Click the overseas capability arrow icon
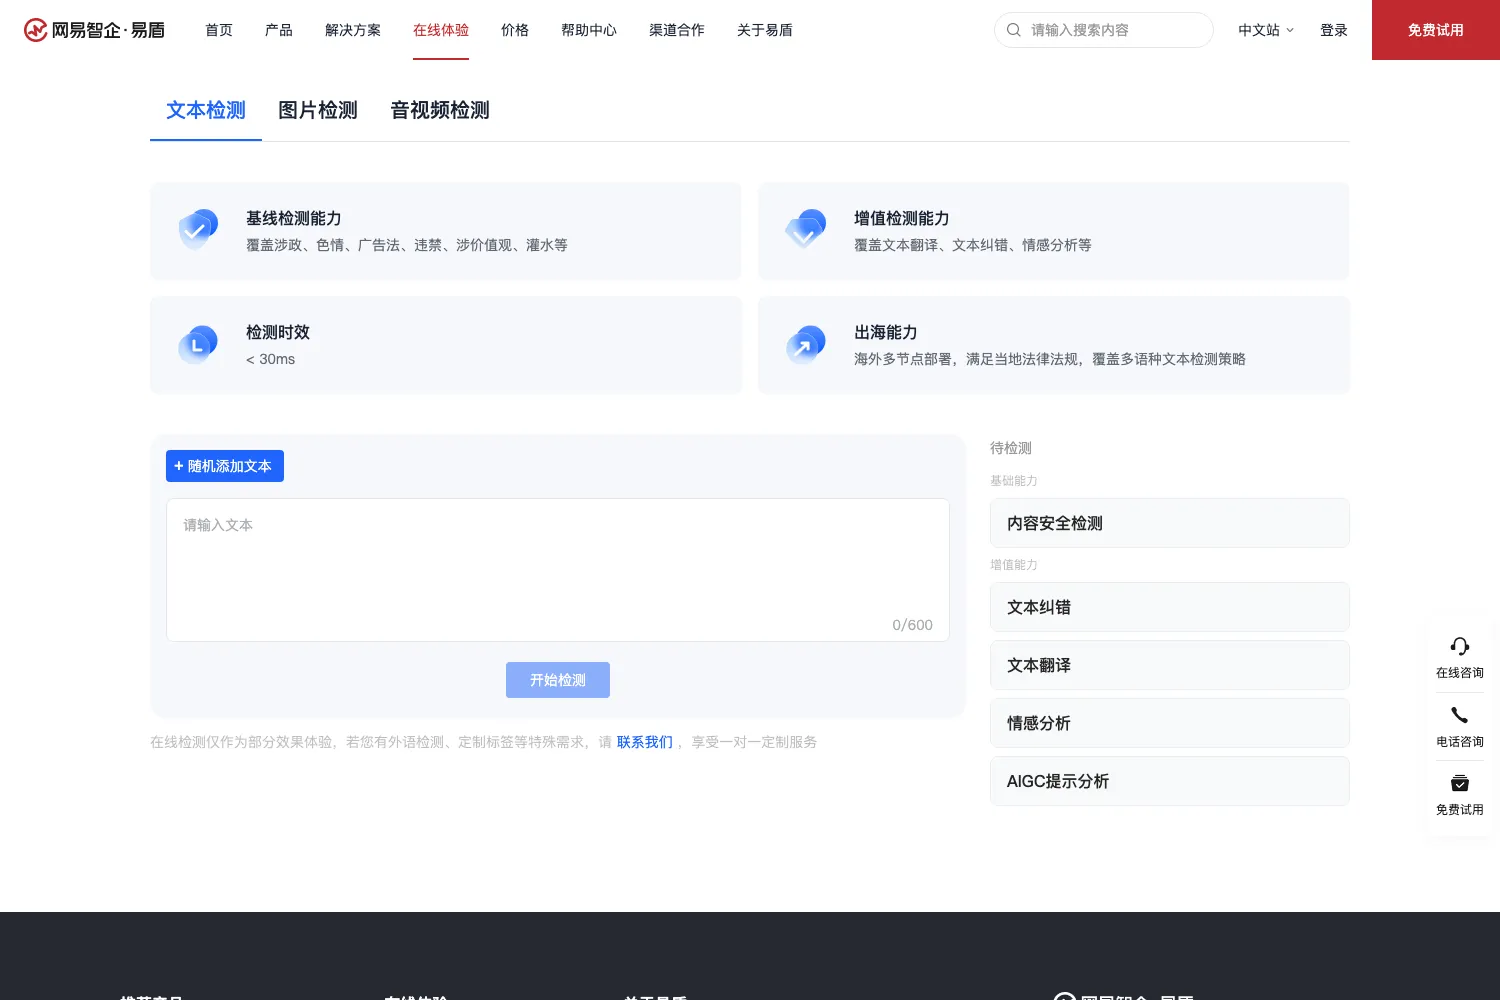 point(806,344)
